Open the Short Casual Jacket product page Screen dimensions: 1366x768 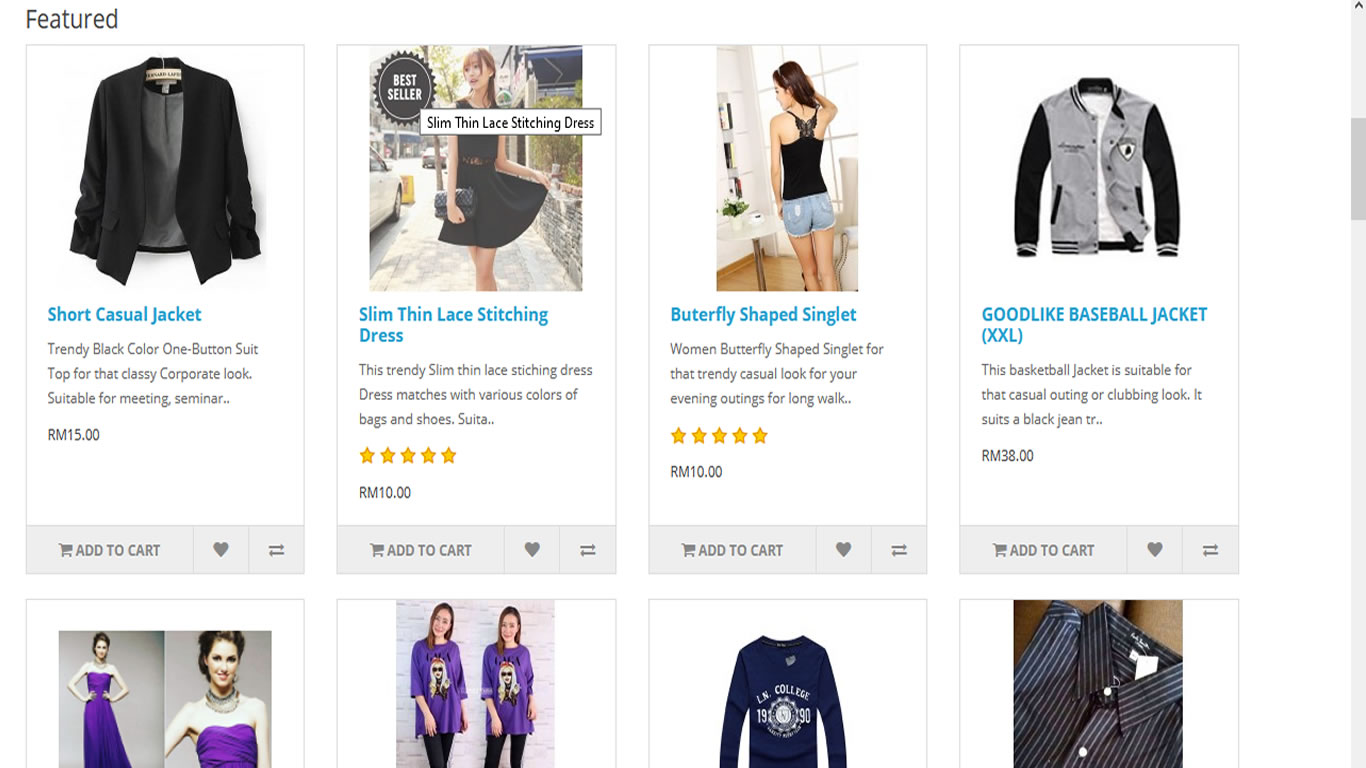124,314
